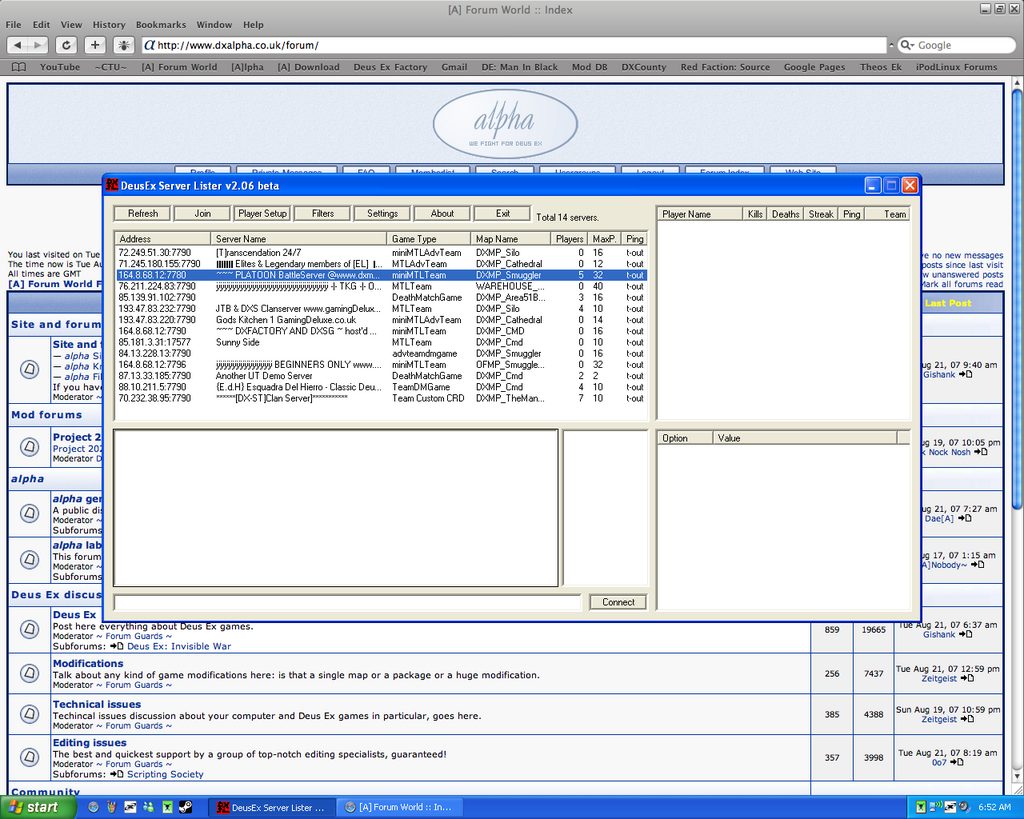Click the Exit button in Server Lister
1024x819 pixels.
click(x=503, y=214)
